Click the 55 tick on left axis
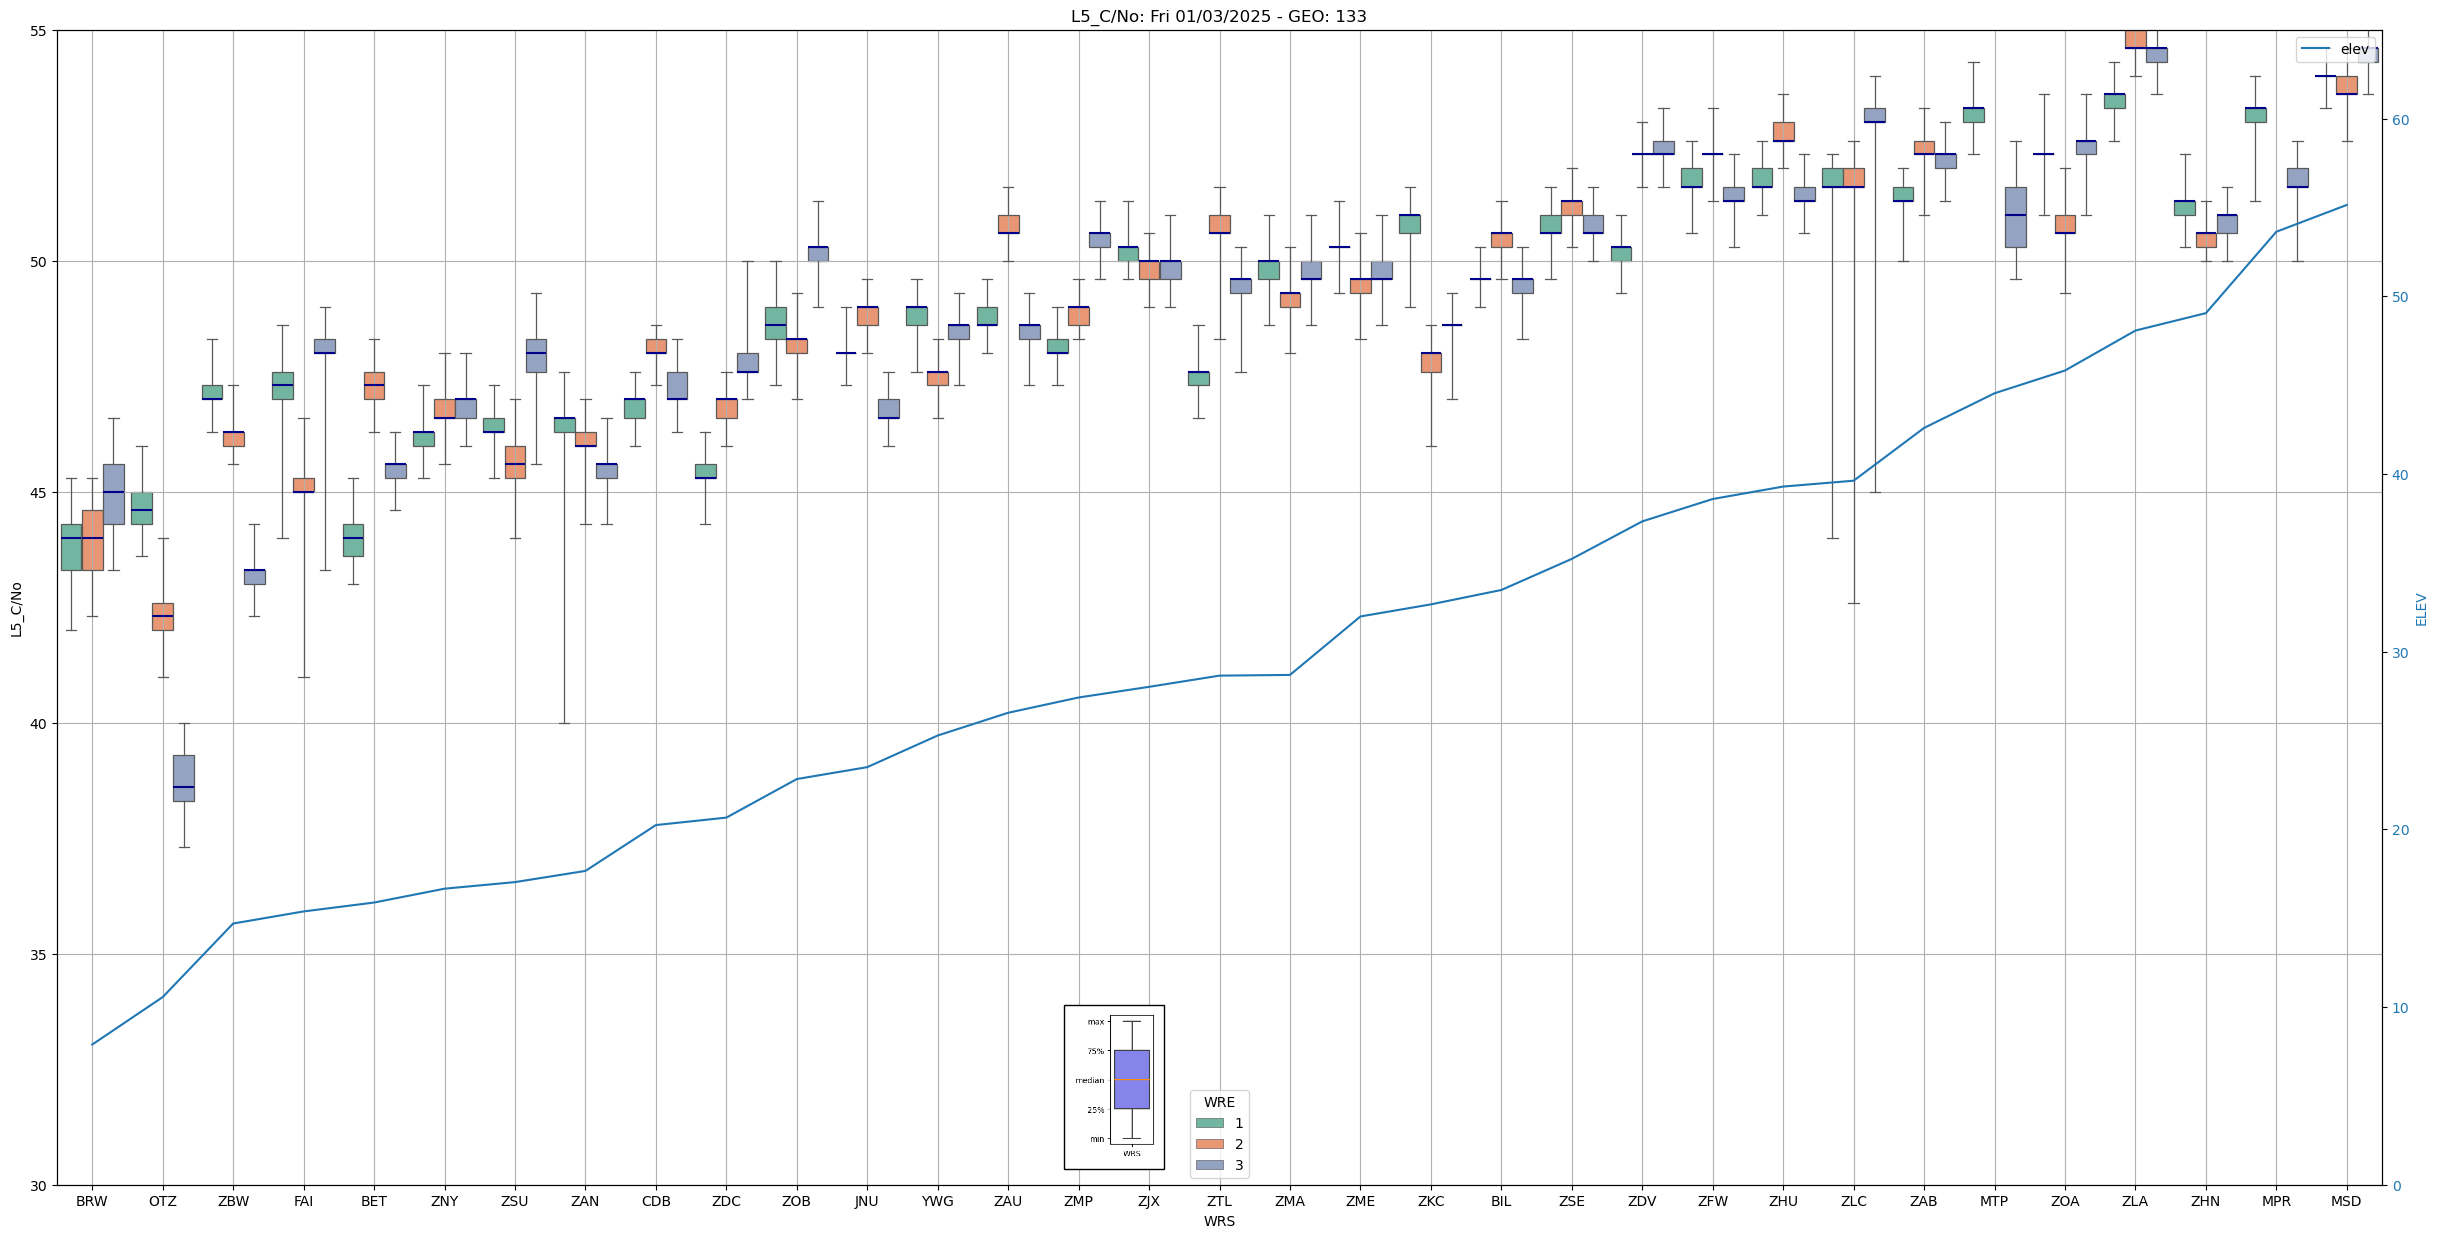Viewport: 2439px width, 1238px height. 39,31
